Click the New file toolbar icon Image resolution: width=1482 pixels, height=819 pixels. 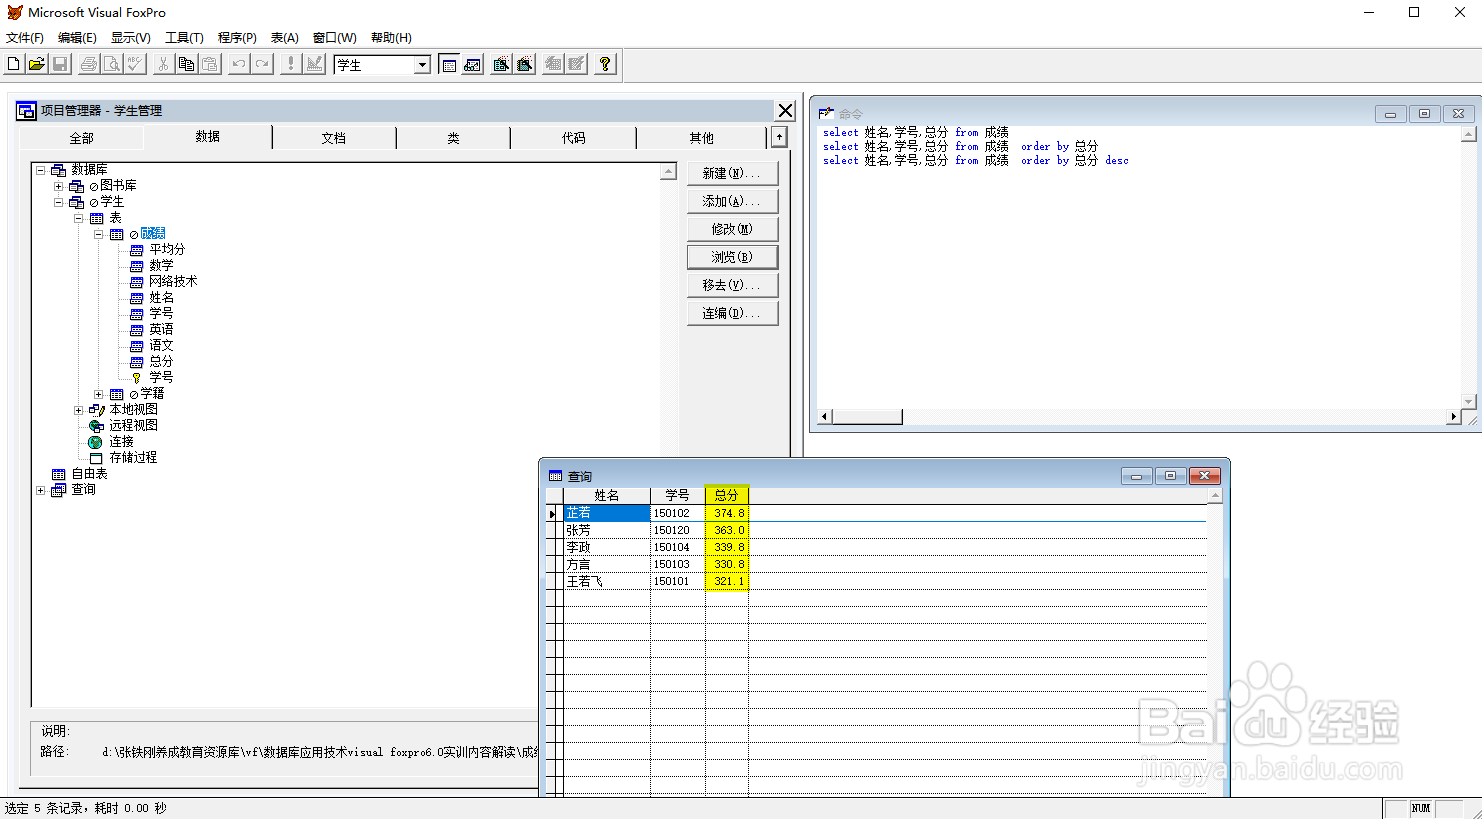14,64
